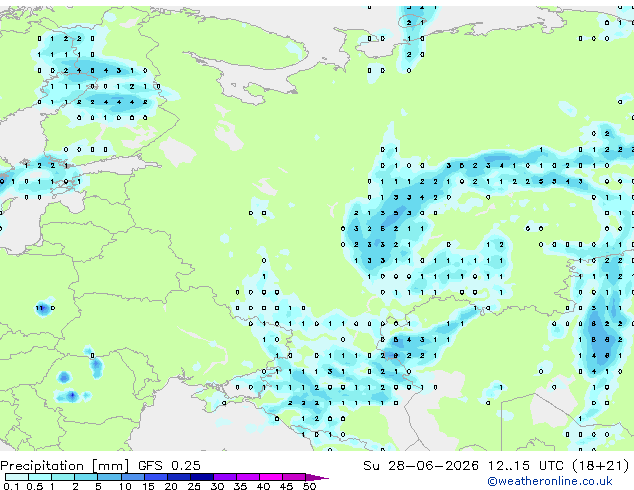Click the 1–2 mm legend color swatch

pyautogui.click(x=63, y=477)
